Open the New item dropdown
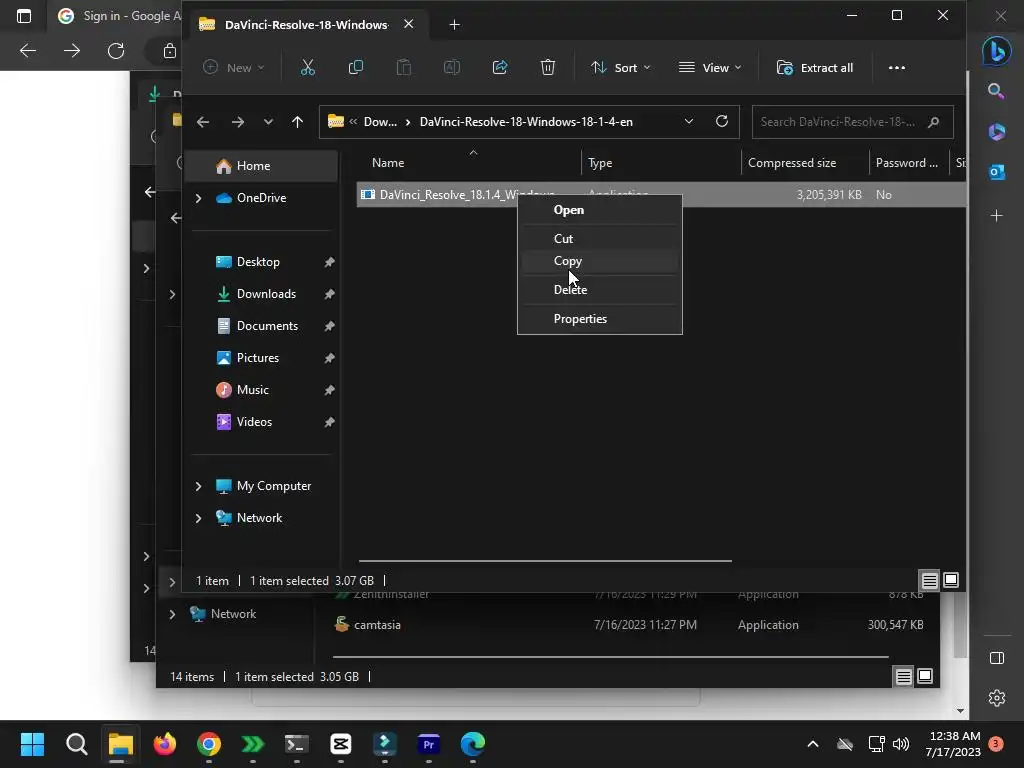 234,67
